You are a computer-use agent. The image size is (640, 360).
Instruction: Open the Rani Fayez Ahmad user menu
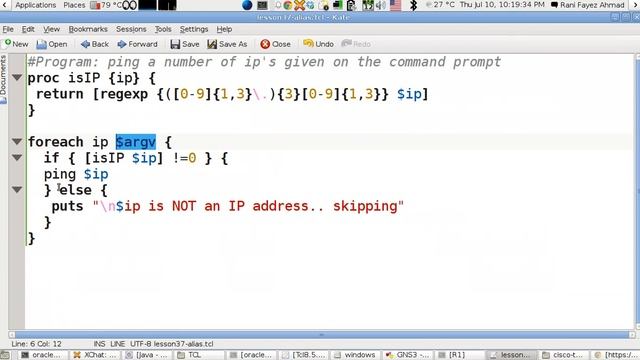pyautogui.click(x=588, y=5)
